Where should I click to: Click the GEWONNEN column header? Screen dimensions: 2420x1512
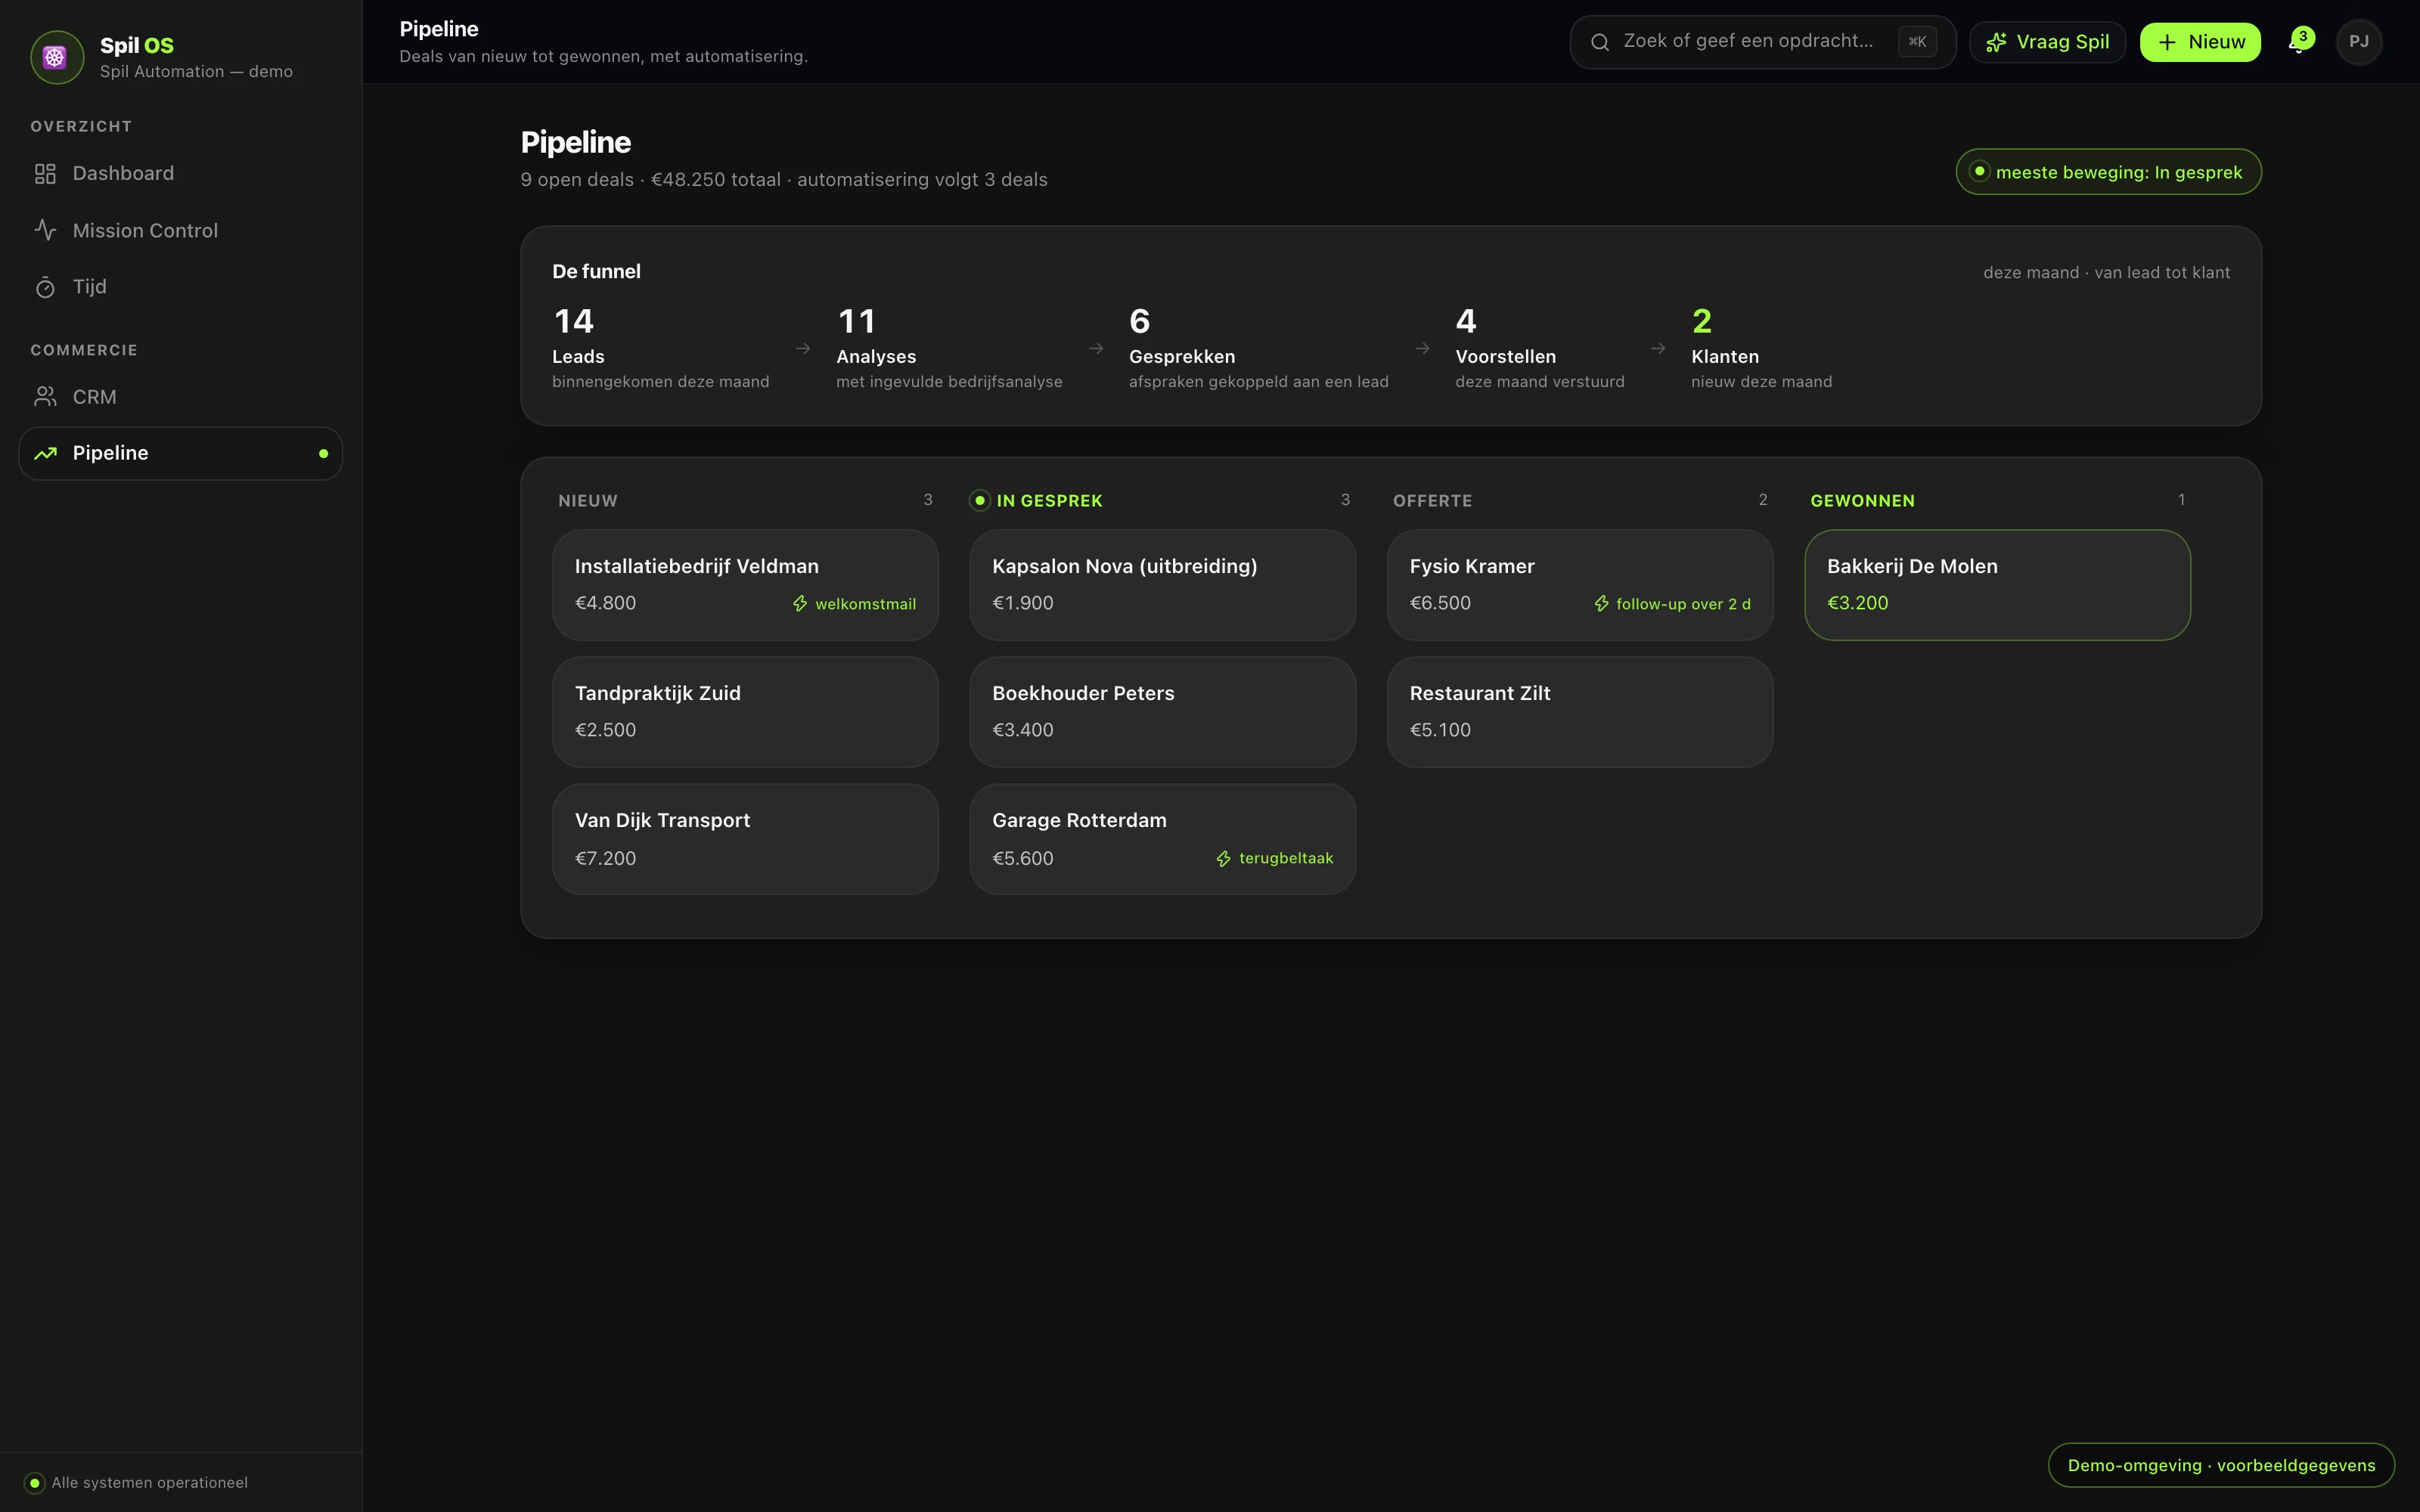(1862, 501)
